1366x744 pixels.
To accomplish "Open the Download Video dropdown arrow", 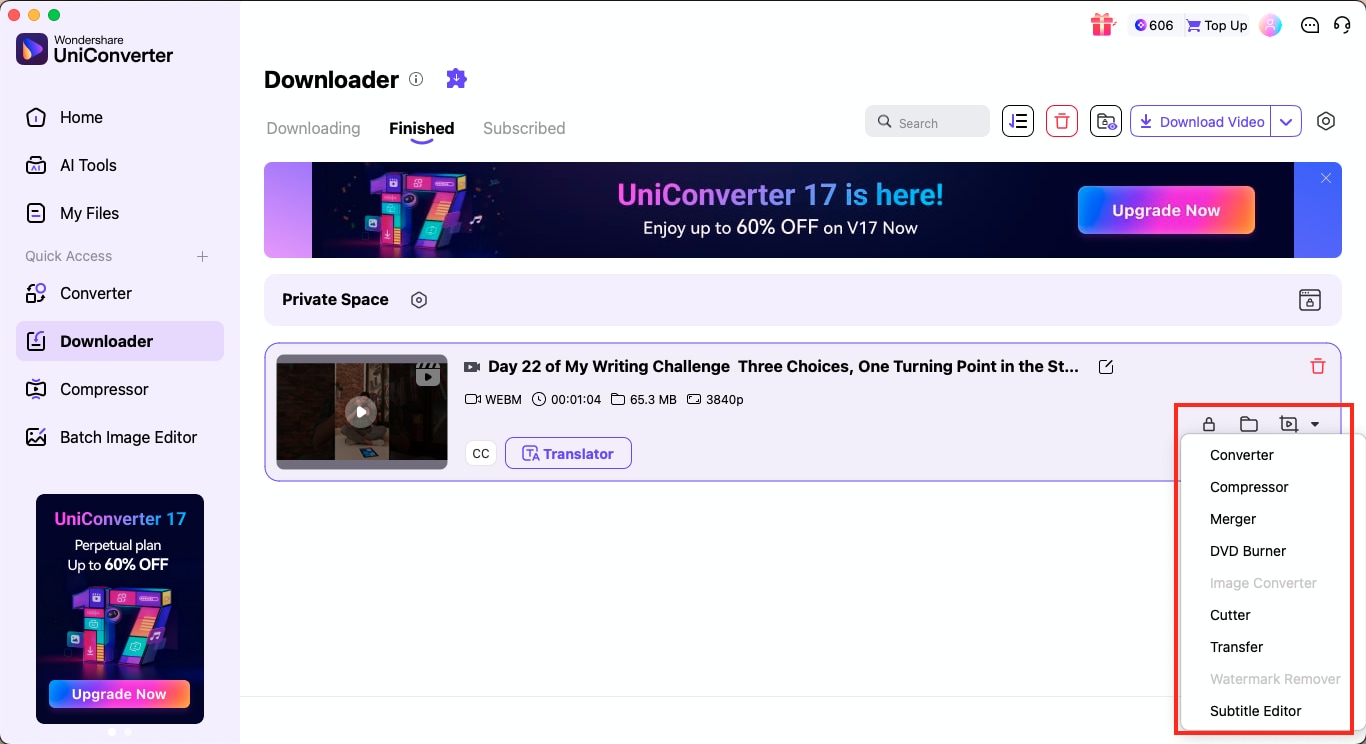I will [1287, 121].
